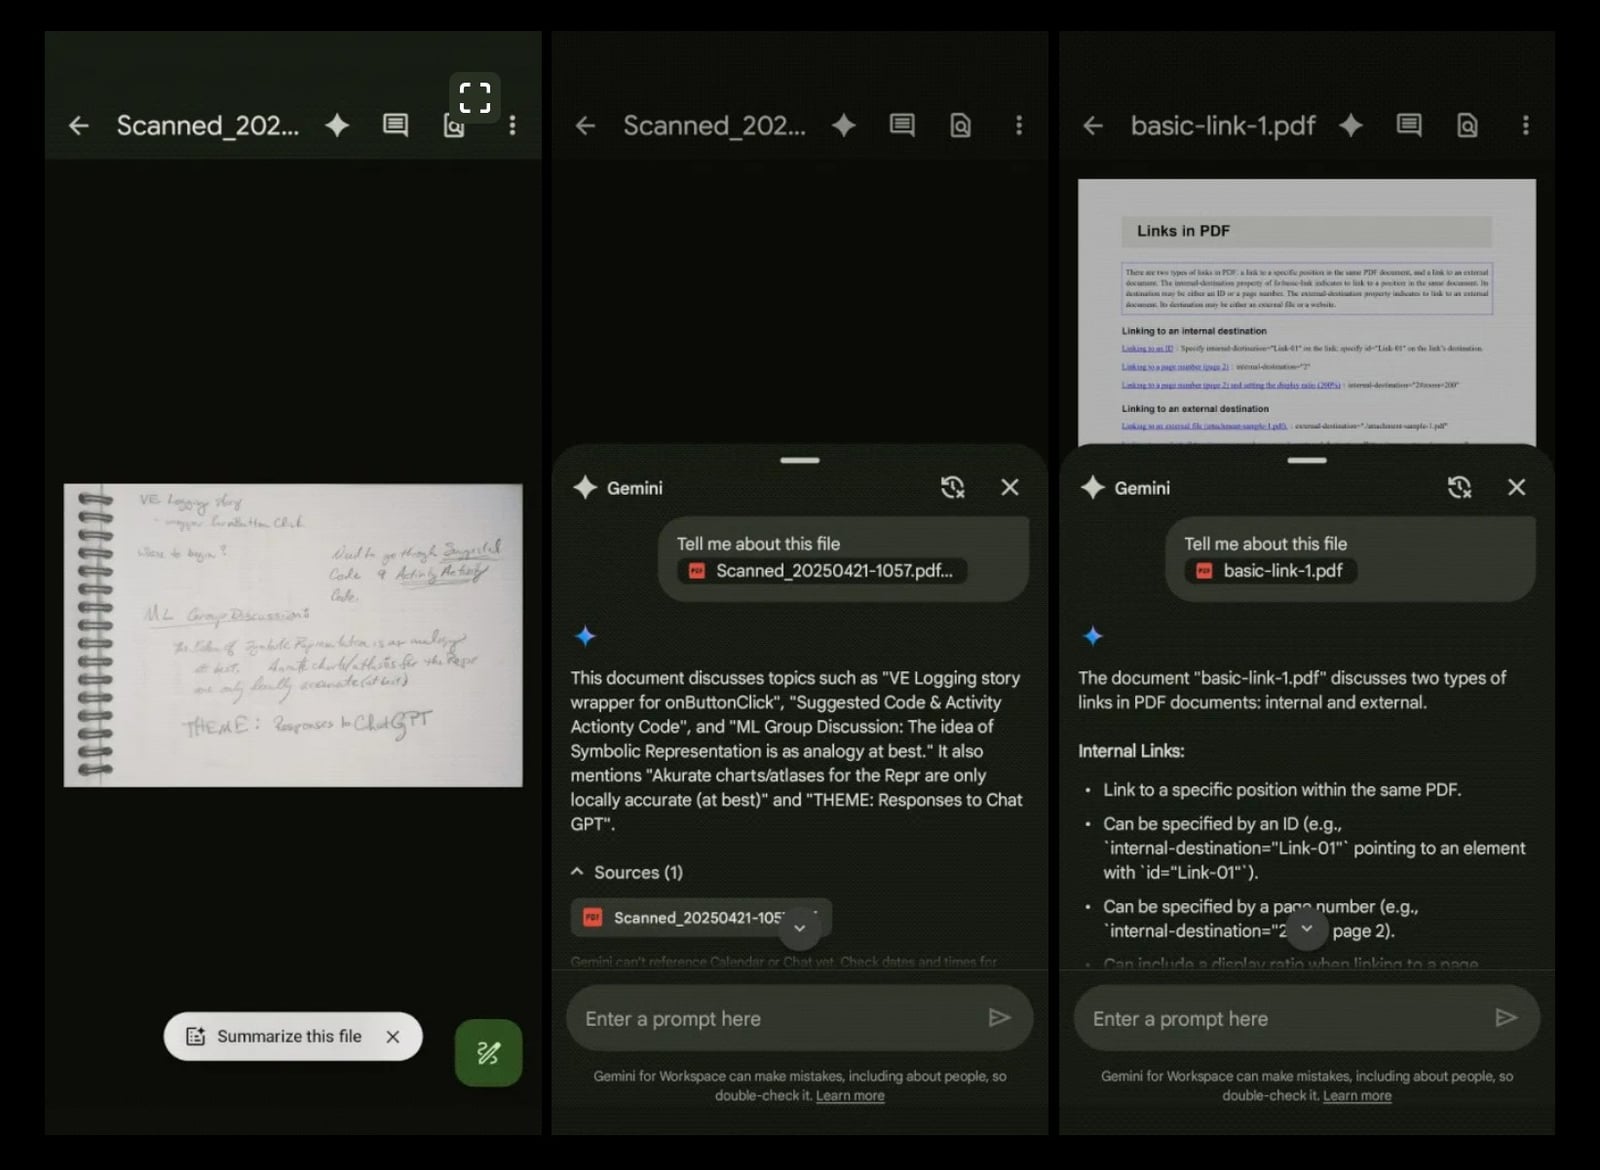The image size is (1600, 1170).
Task: Open more options menu for basic-link-1.pdf
Action: point(1525,126)
